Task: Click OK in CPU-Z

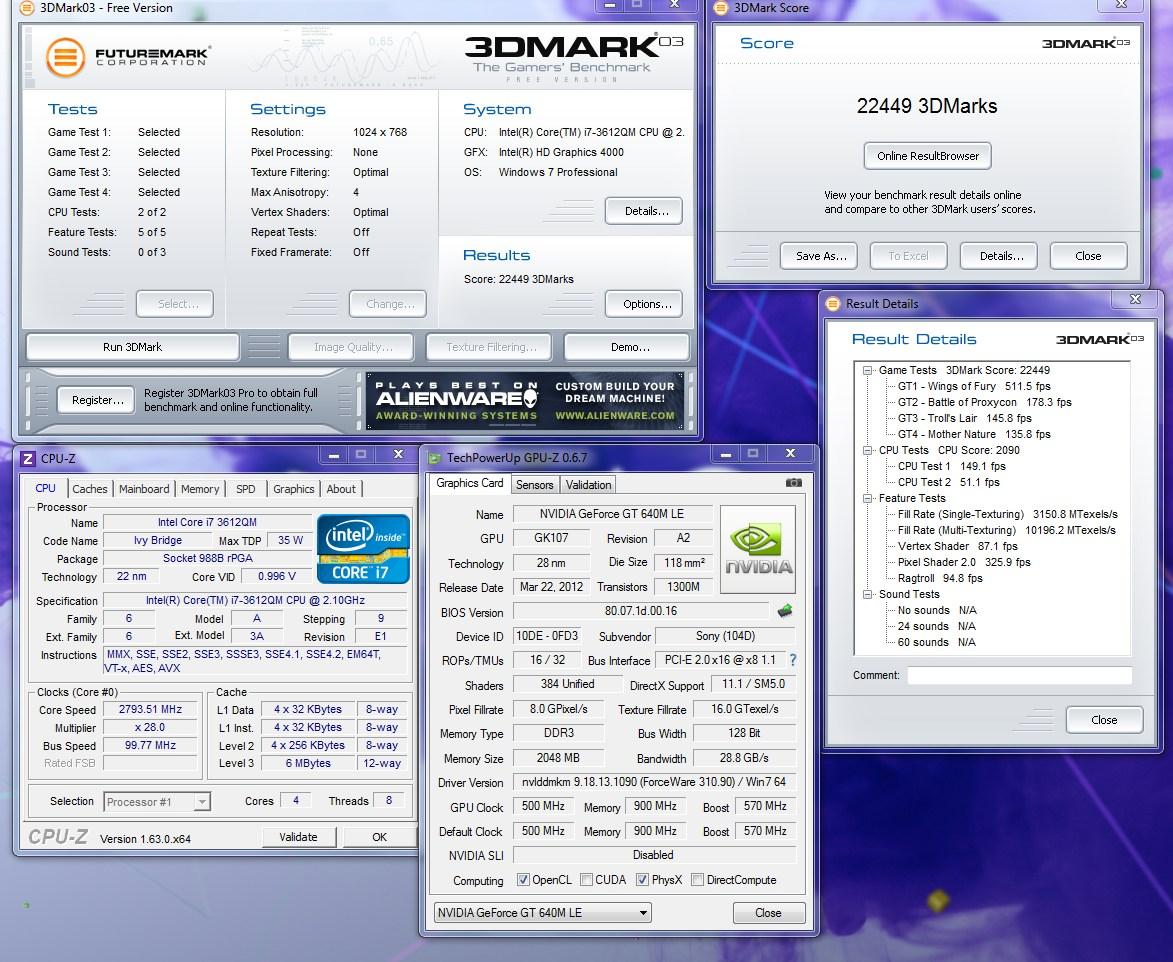Action: tap(379, 837)
